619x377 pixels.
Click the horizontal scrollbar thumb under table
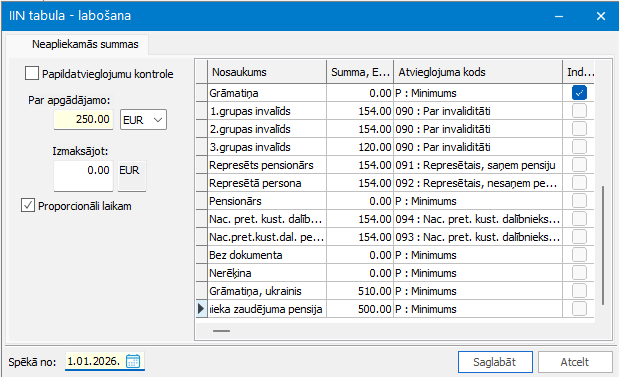[x=221, y=331]
